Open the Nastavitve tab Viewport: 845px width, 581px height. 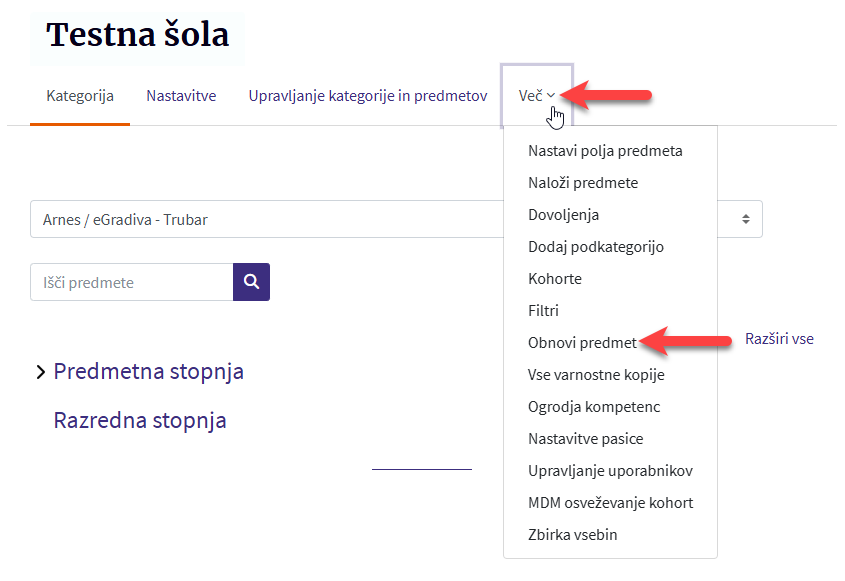(x=181, y=96)
